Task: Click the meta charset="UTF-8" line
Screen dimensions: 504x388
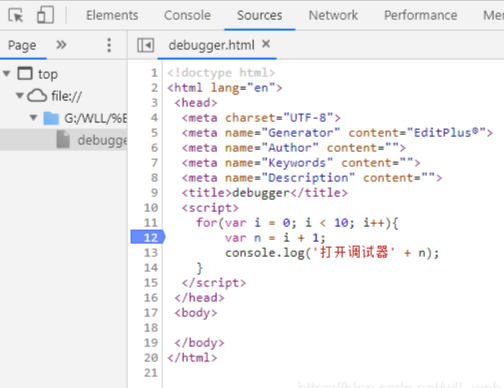Action: tap(261, 118)
